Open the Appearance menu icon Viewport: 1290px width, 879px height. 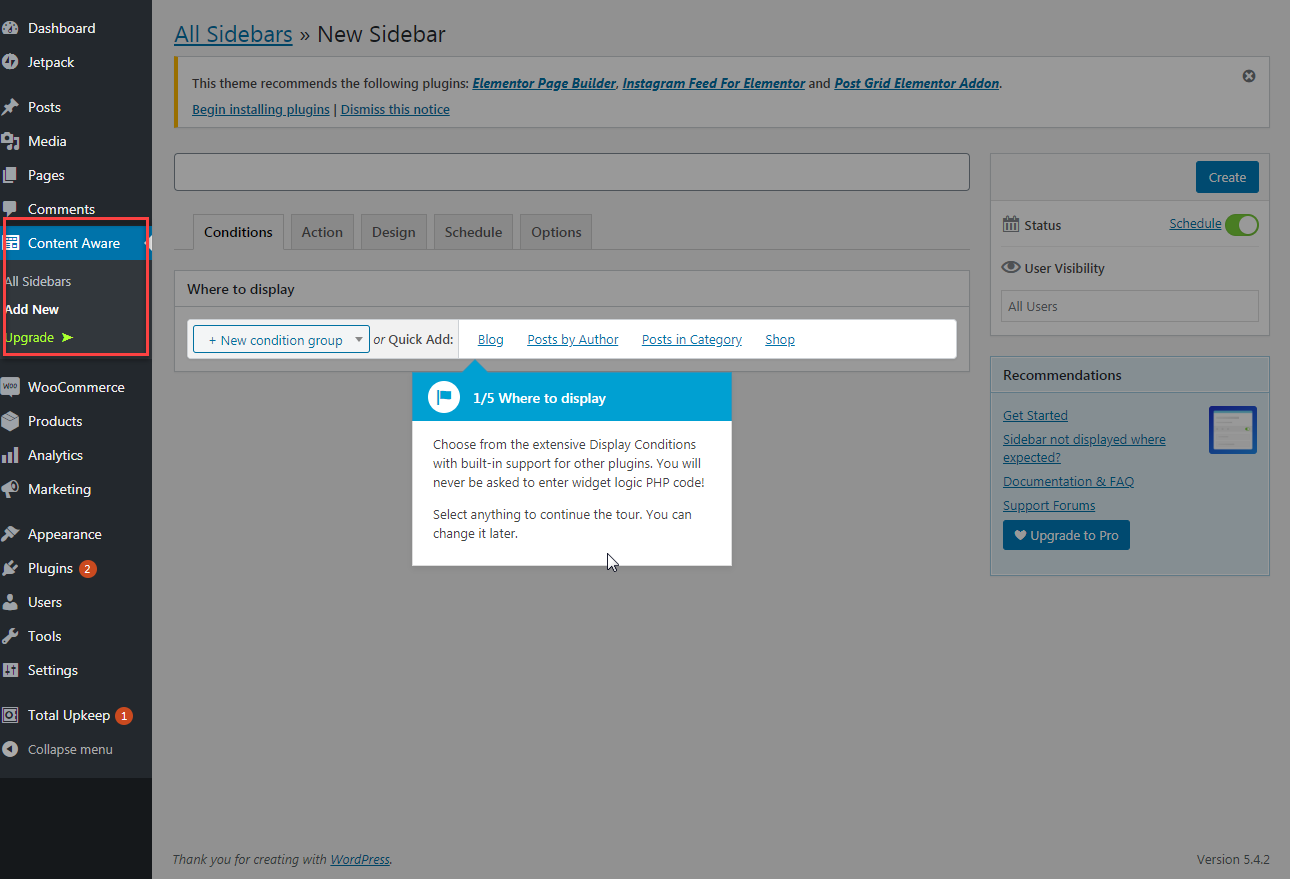pos(13,533)
